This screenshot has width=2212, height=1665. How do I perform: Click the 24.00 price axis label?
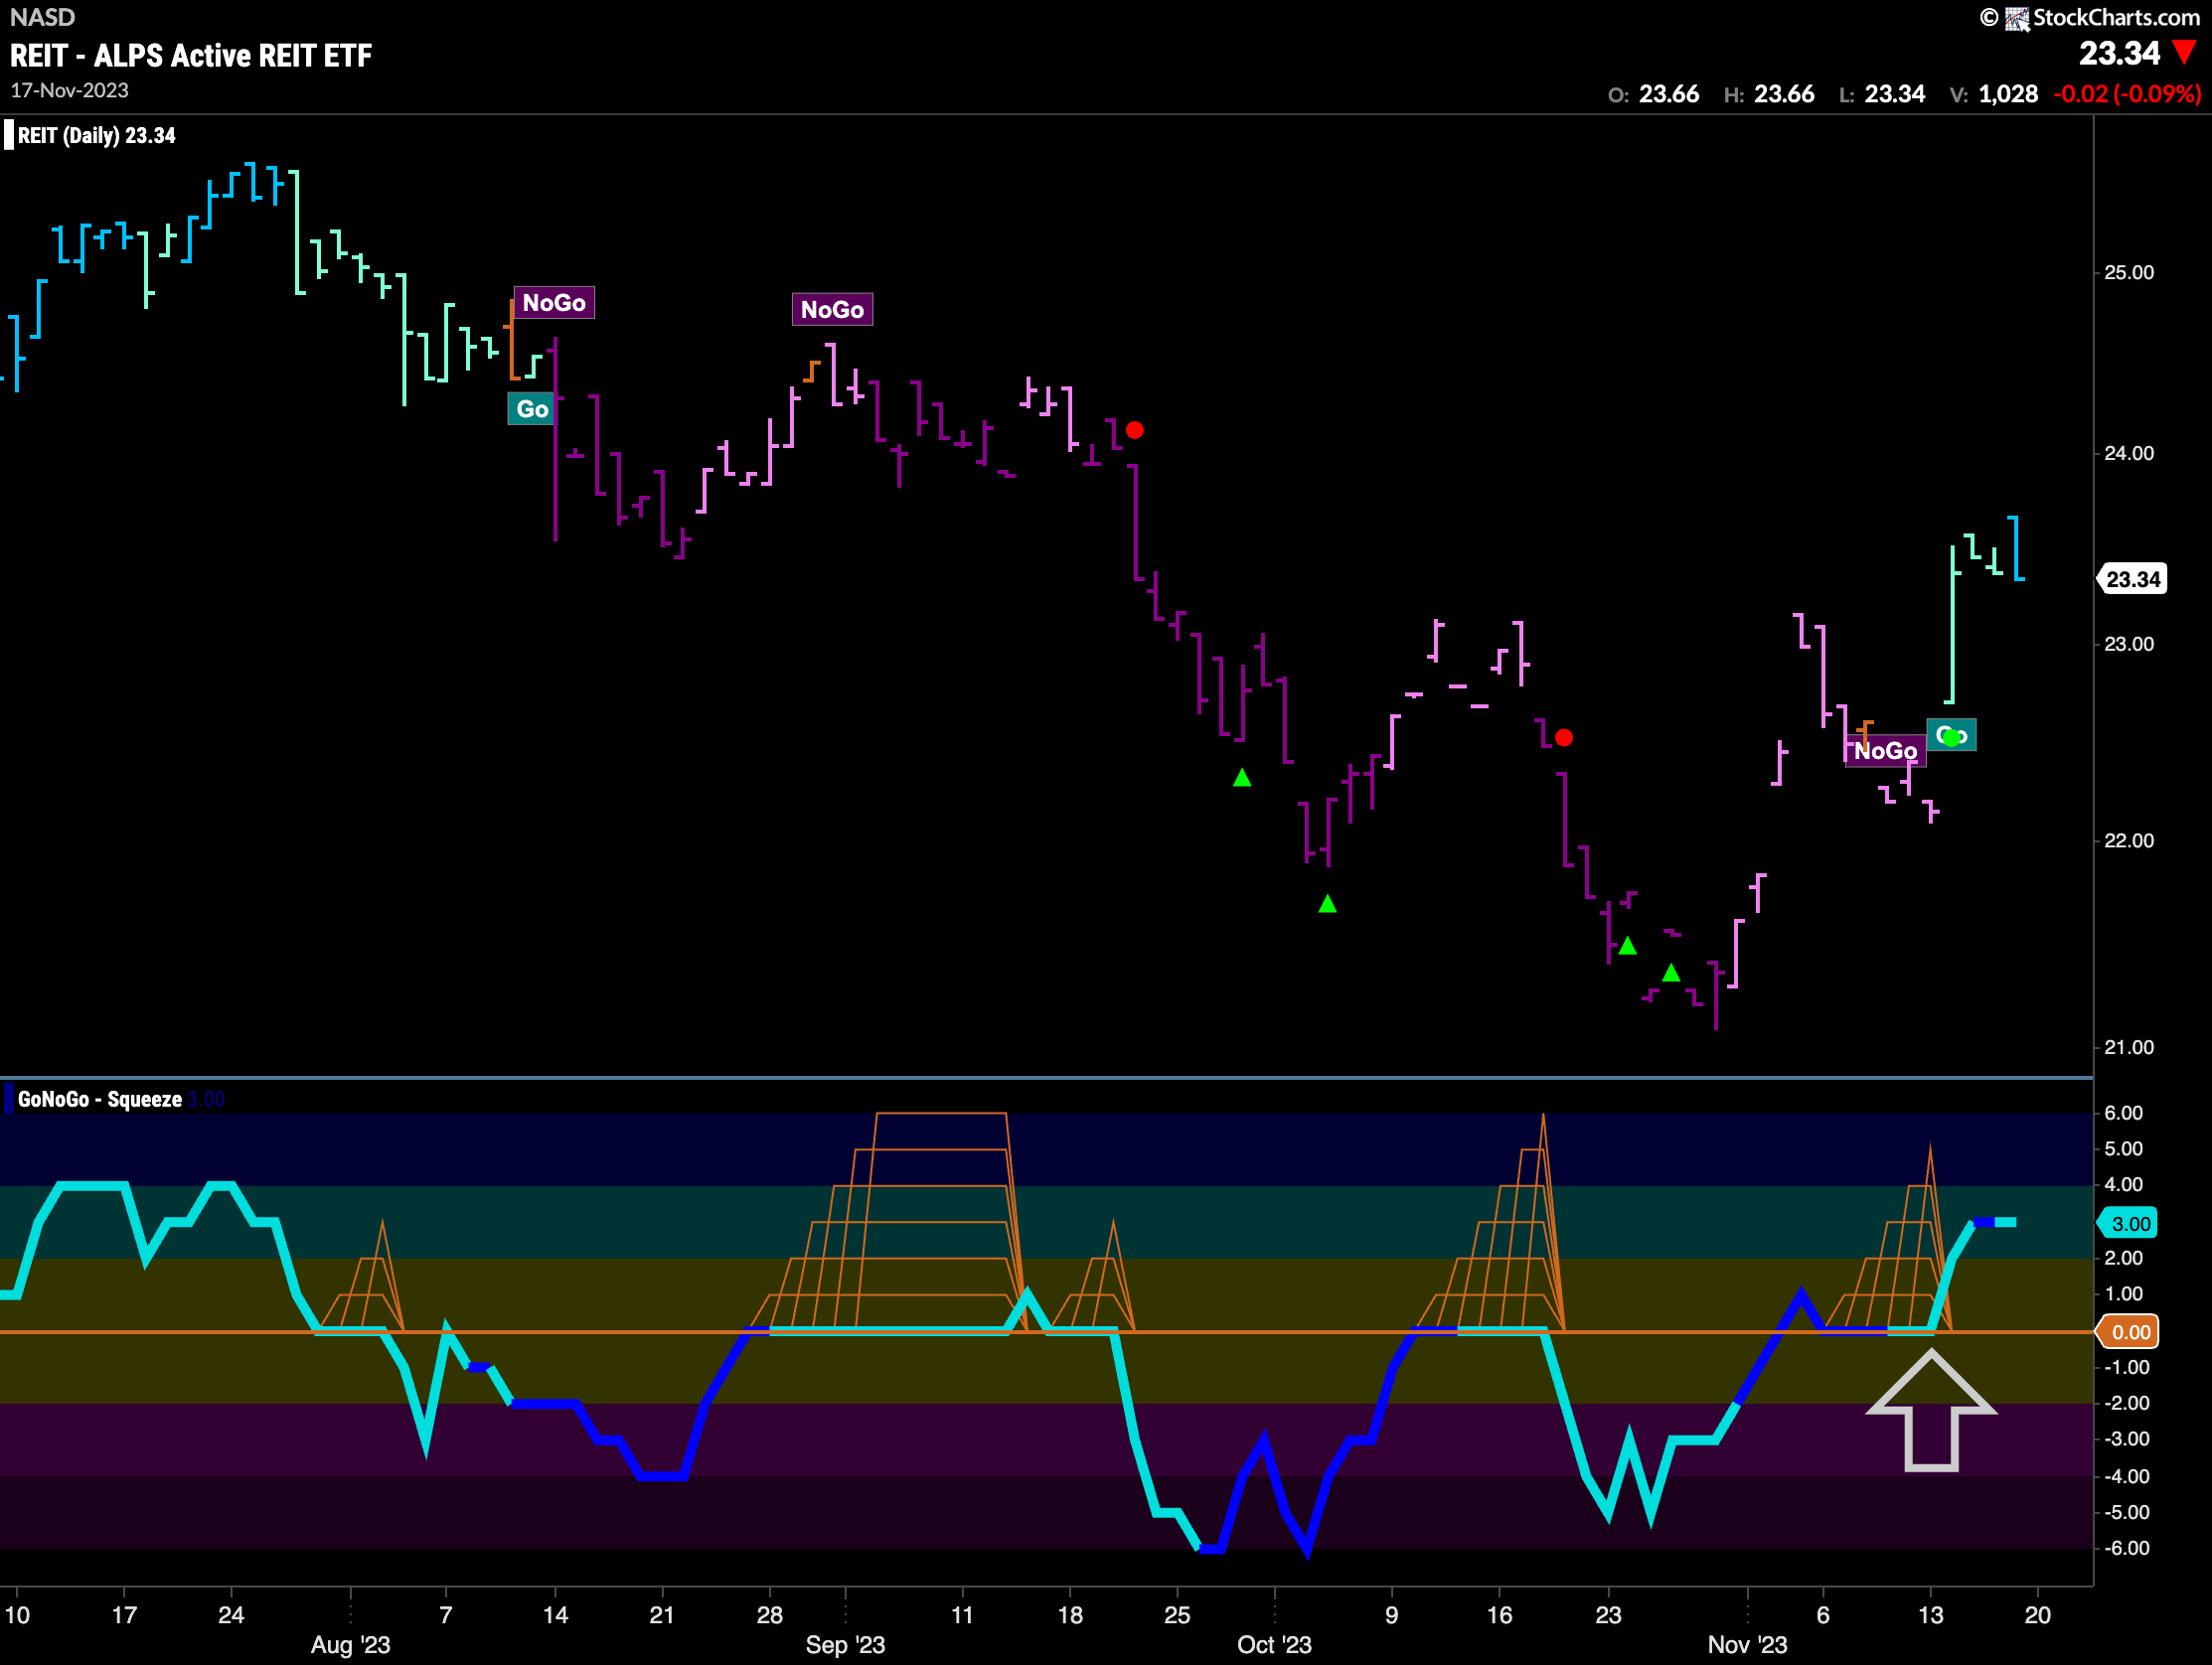pyautogui.click(x=2129, y=453)
